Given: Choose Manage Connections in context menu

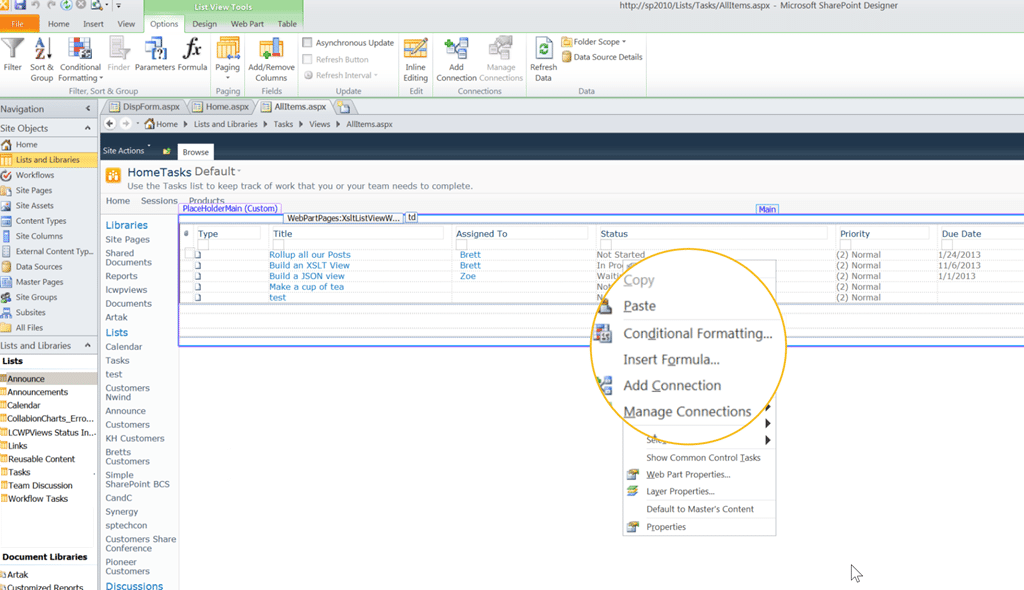Looking at the screenshot, I should click(x=687, y=412).
